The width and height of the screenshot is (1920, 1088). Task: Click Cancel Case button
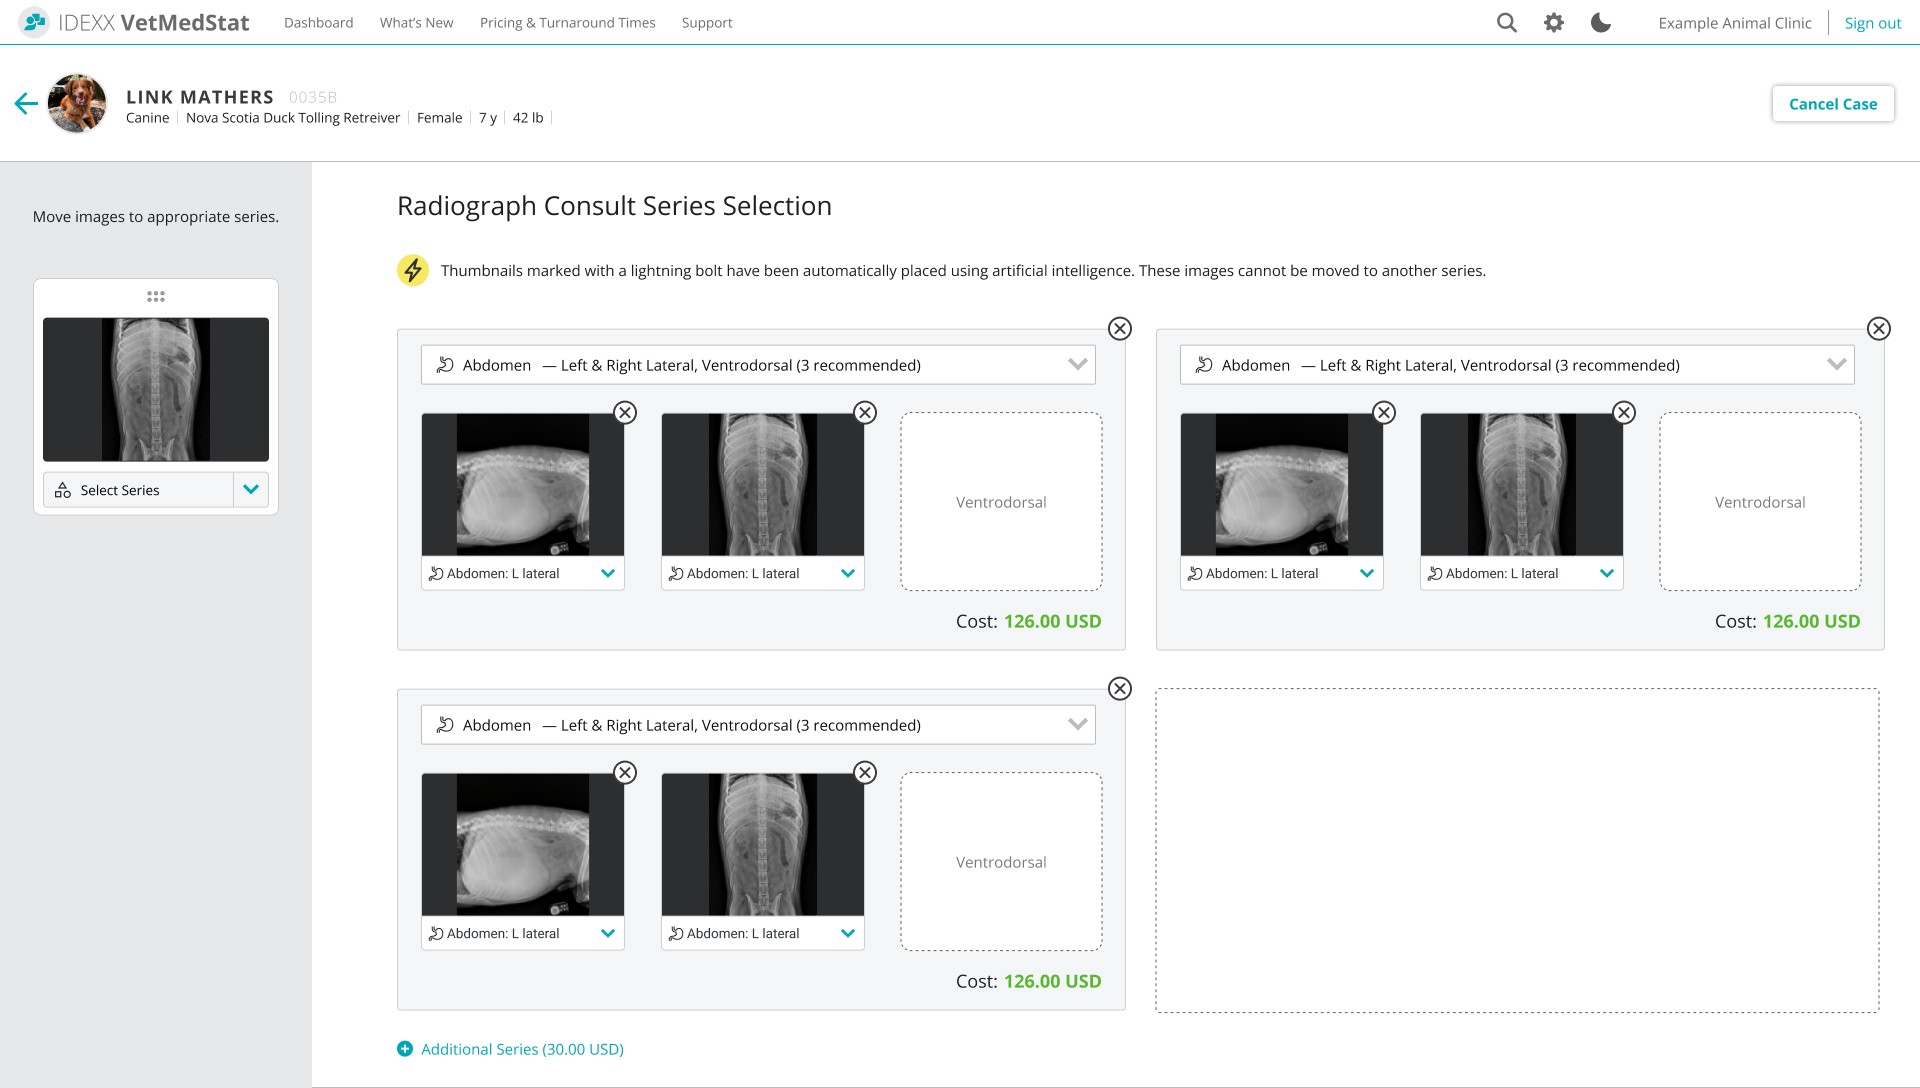click(1832, 104)
